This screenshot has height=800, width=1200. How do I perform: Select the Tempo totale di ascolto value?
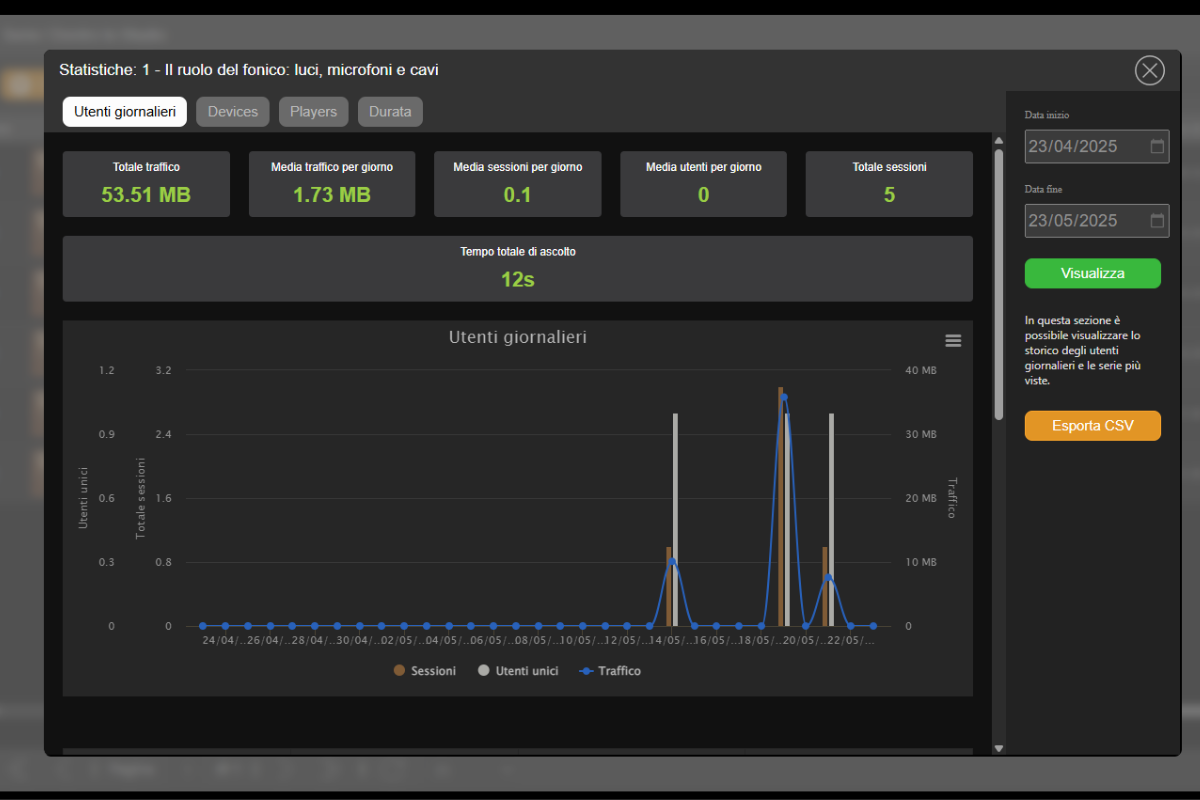click(518, 279)
